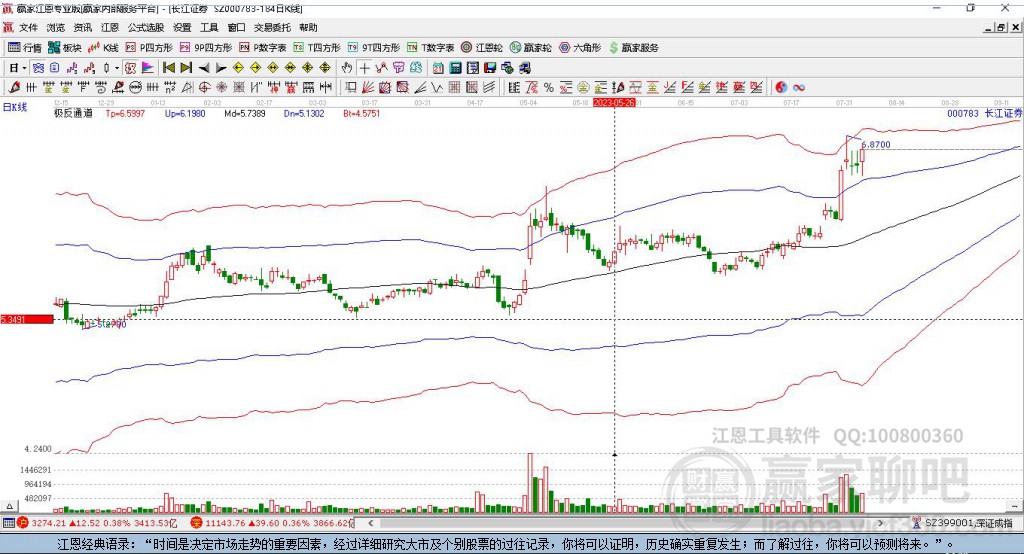Click the black right arrow icon
Screen dimensions: 1024x554
tap(221, 68)
